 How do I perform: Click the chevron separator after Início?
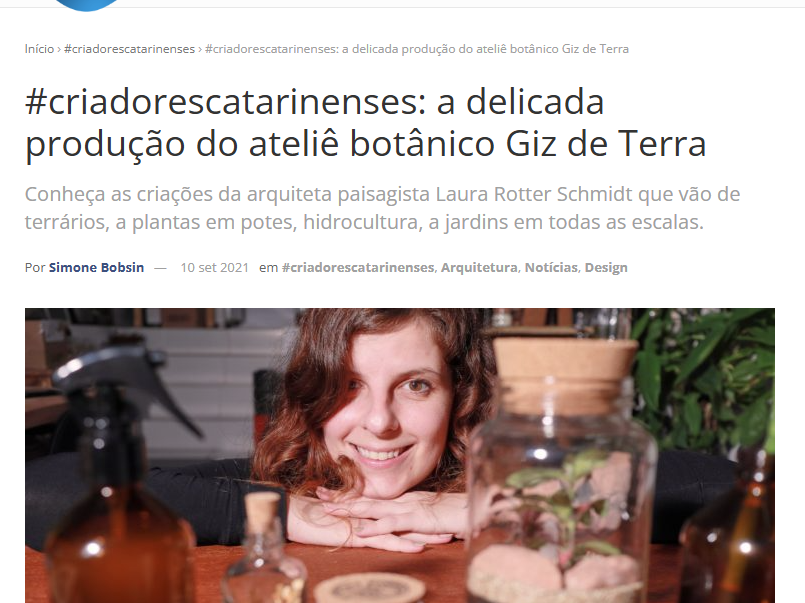[x=59, y=49]
